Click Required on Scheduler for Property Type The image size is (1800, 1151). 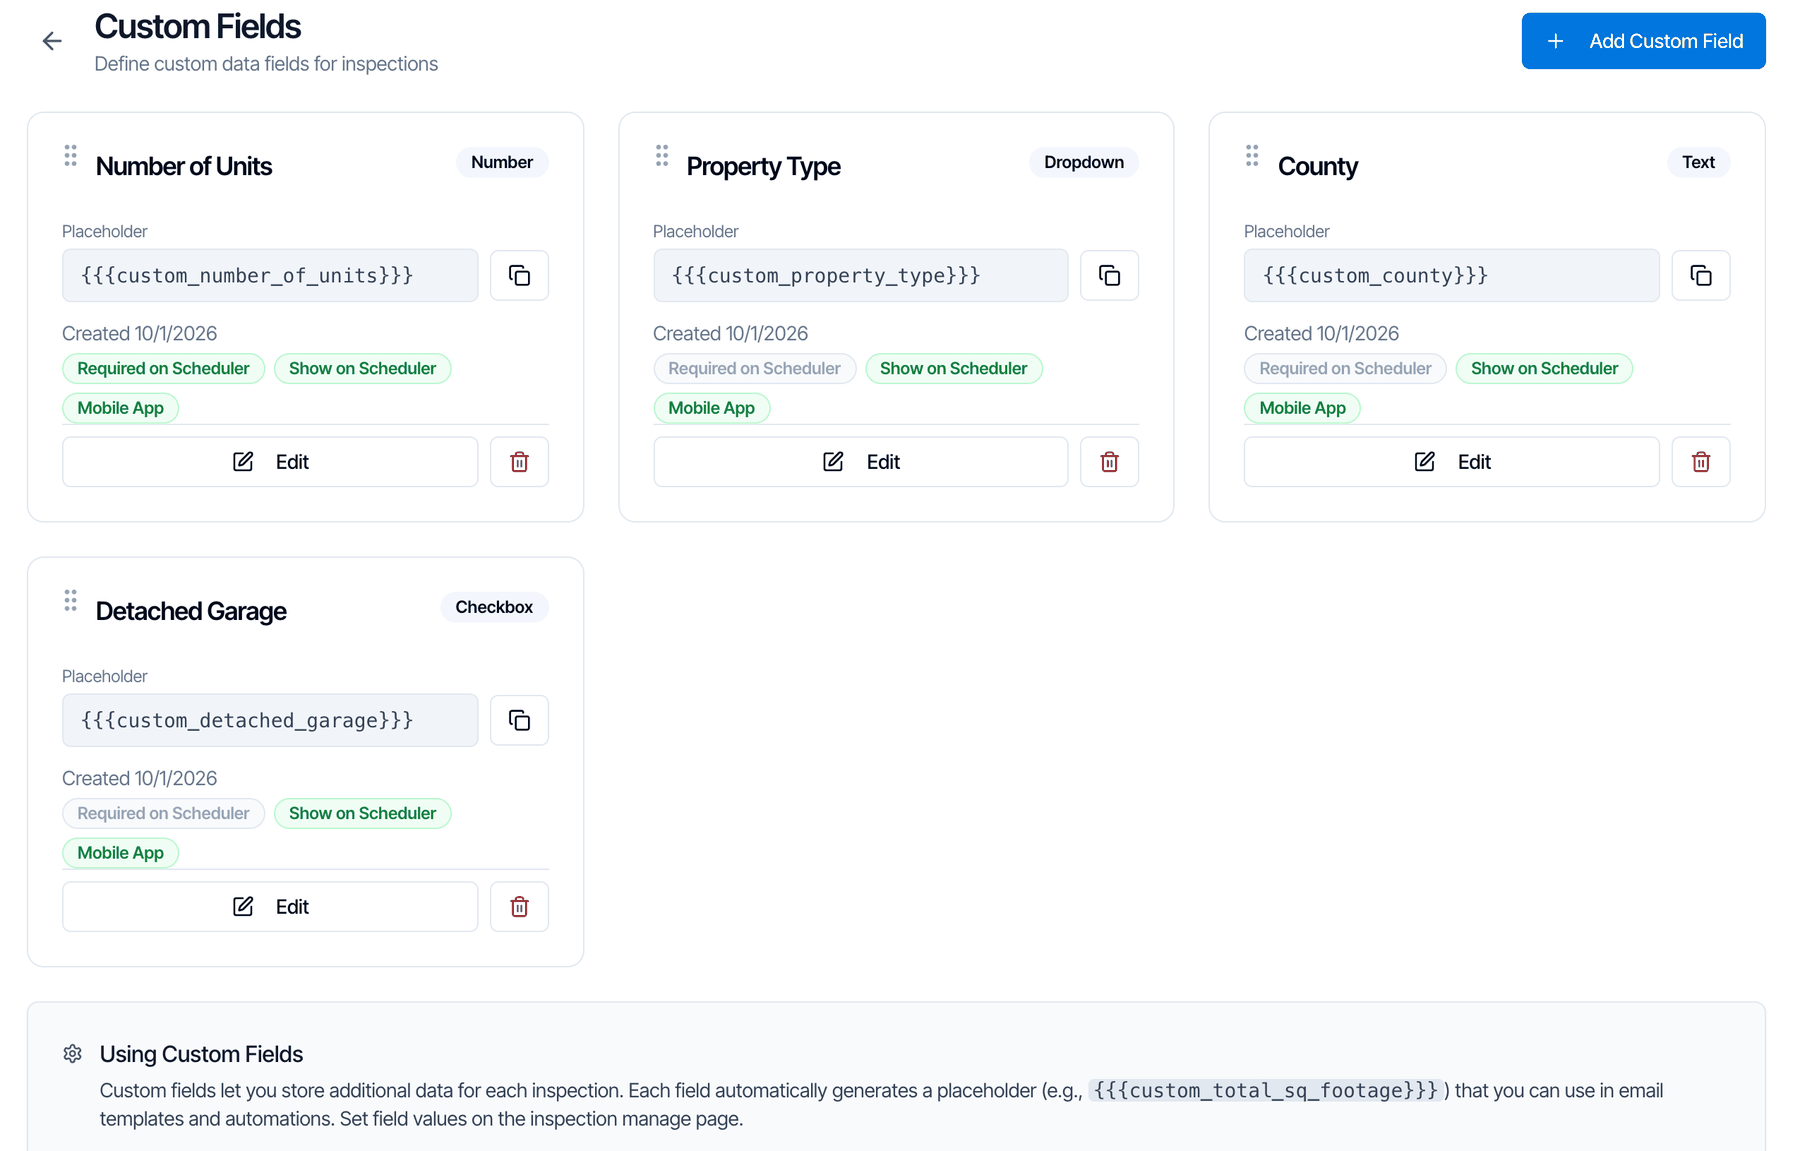point(754,369)
